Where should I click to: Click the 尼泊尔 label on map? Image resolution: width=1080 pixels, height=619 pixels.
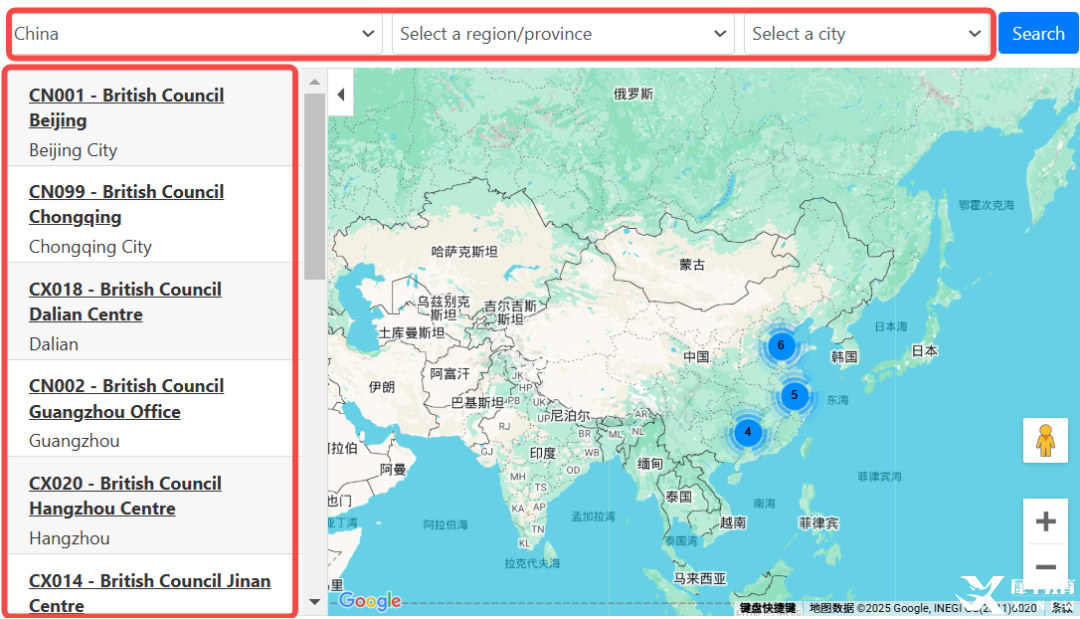coord(570,416)
